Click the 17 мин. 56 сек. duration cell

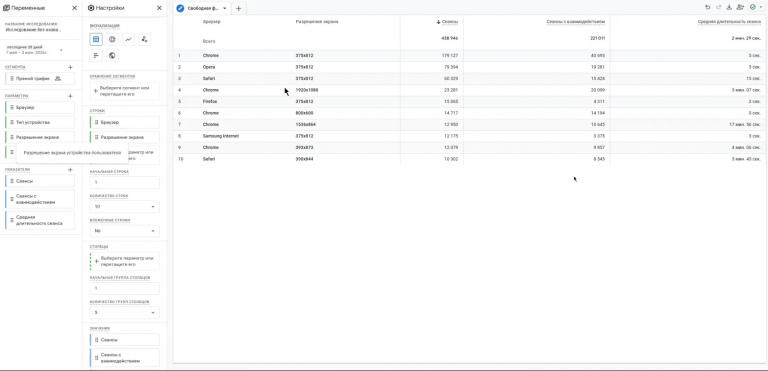(744, 124)
